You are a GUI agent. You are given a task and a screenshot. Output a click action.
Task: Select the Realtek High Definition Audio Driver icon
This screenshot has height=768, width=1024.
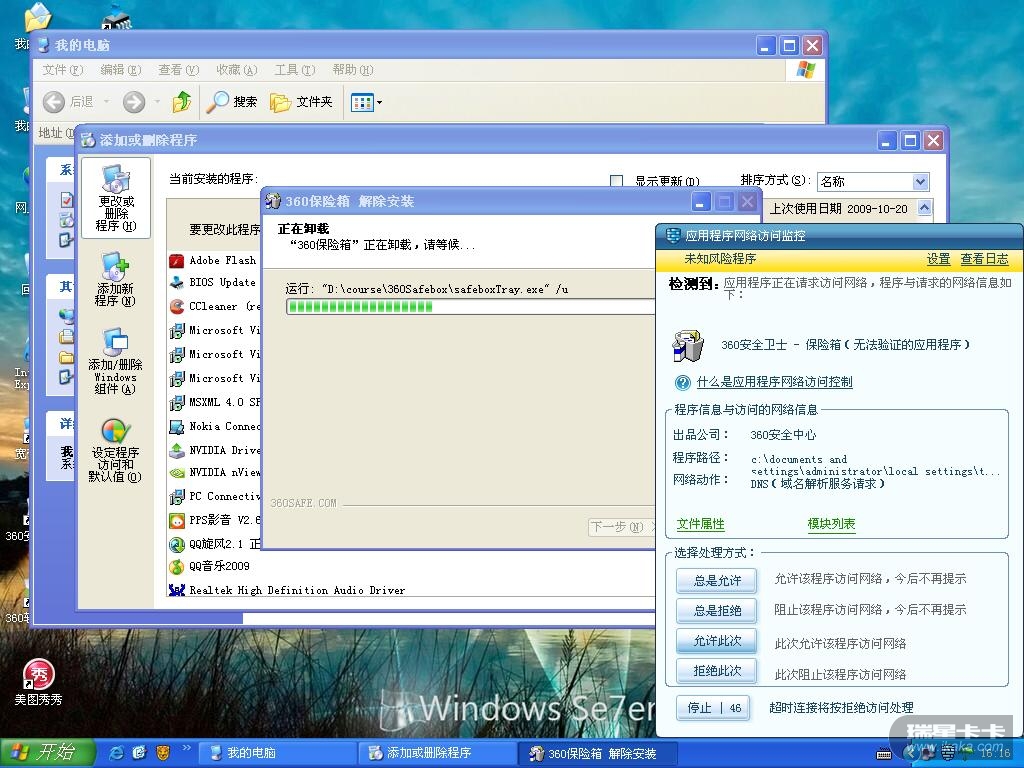(x=176, y=590)
